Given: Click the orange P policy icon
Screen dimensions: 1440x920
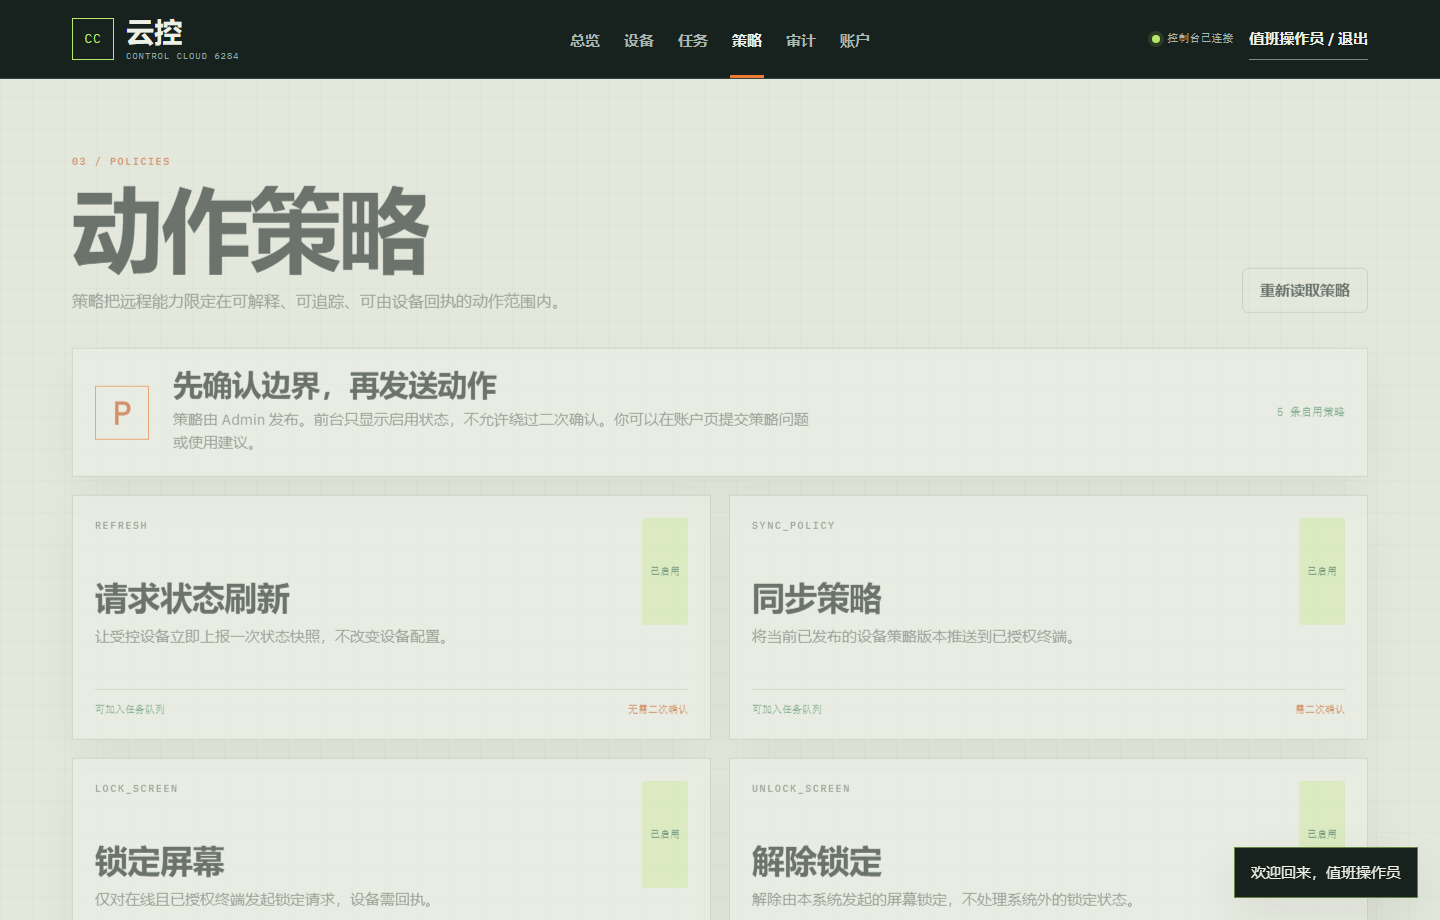Looking at the screenshot, I should click(122, 413).
